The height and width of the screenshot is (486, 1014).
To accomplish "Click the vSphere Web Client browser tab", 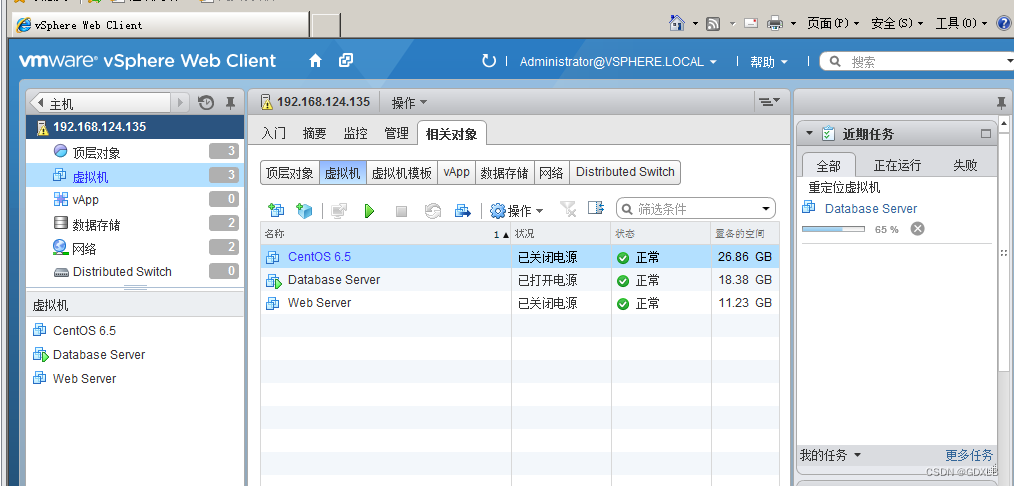I will 160,25.
